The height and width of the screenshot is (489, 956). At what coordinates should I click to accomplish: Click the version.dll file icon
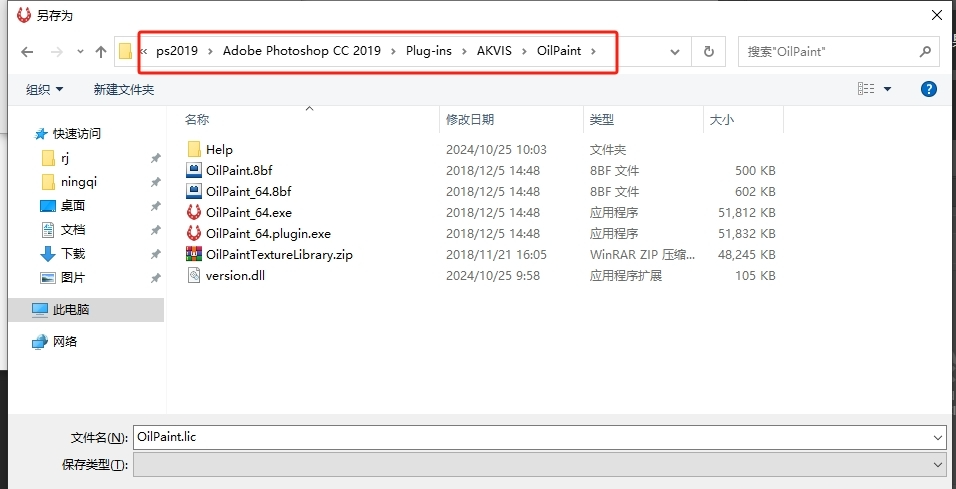pyautogui.click(x=194, y=275)
